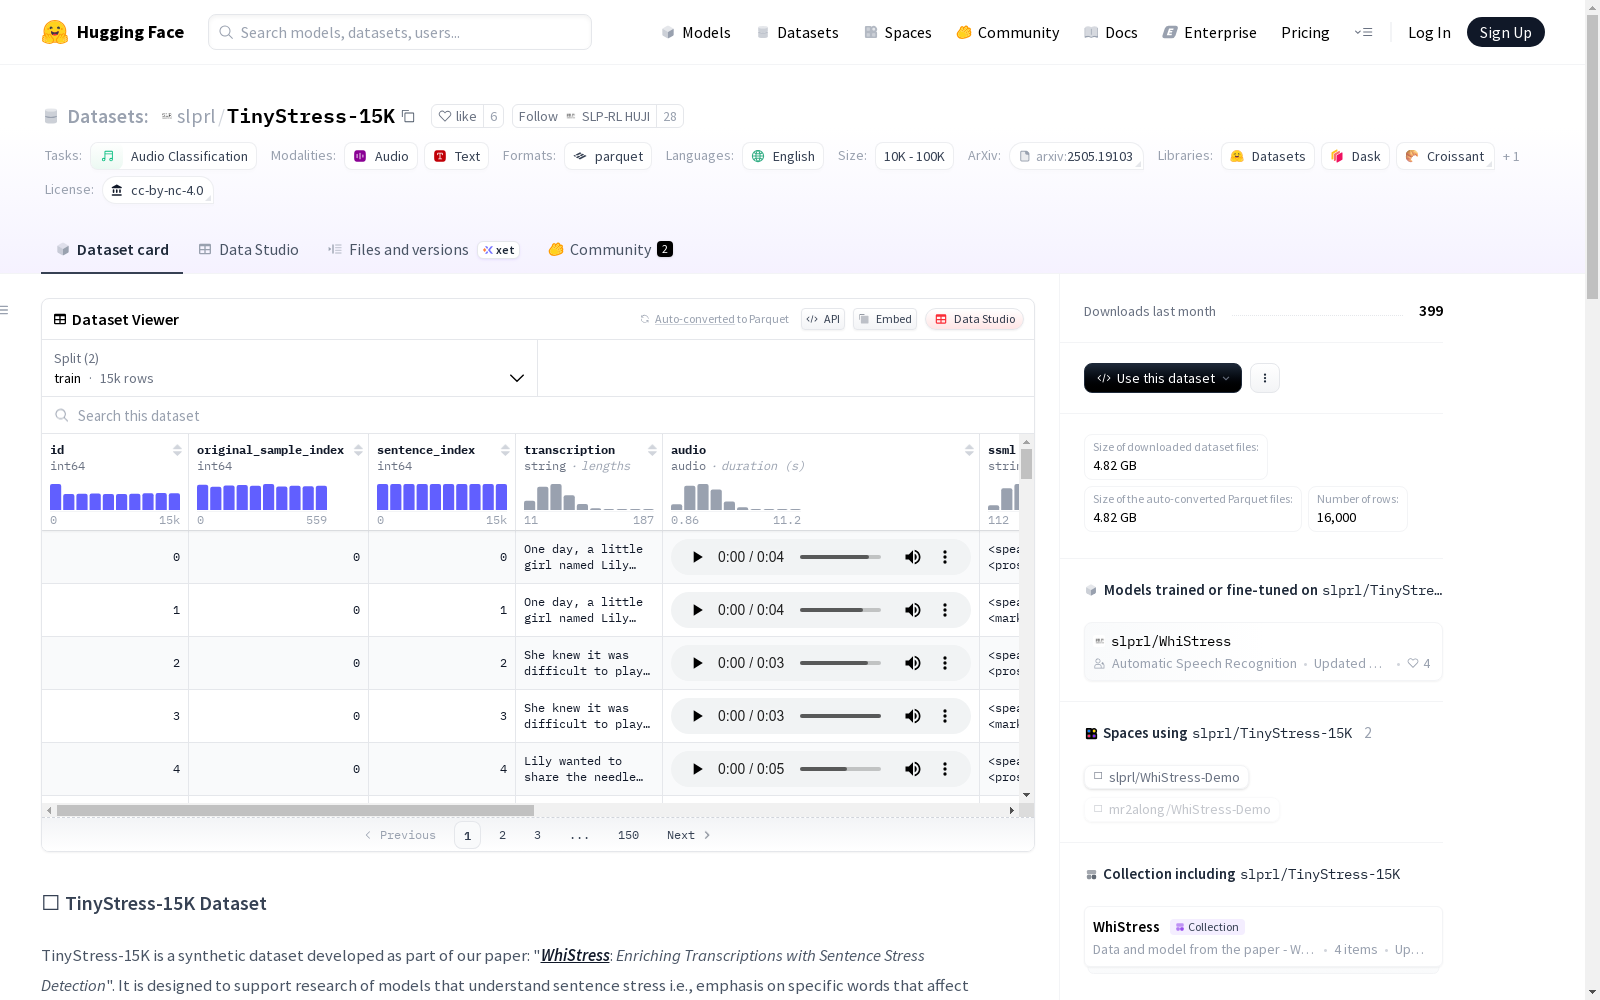Open the cc-by-nc-4.0 license tag
Image resolution: width=1600 pixels, height=1000 pixels.
pyautogui.click(x=158, y=190)
